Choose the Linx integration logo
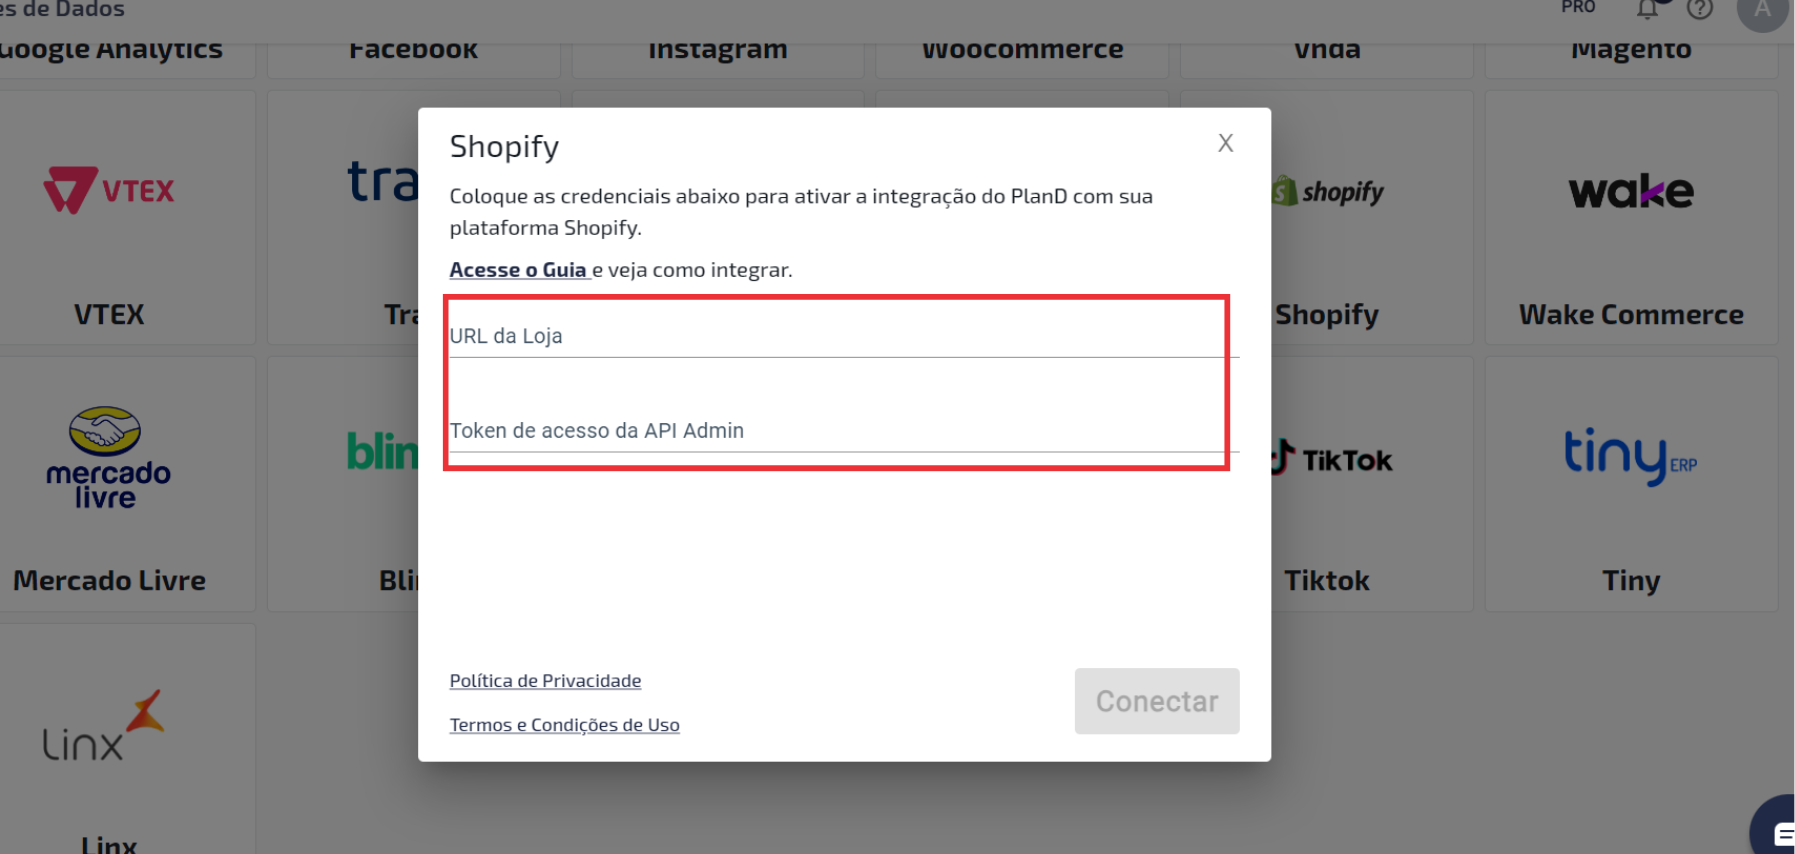Viewport: 1795px width, 854px height. (x=103, y=726)
